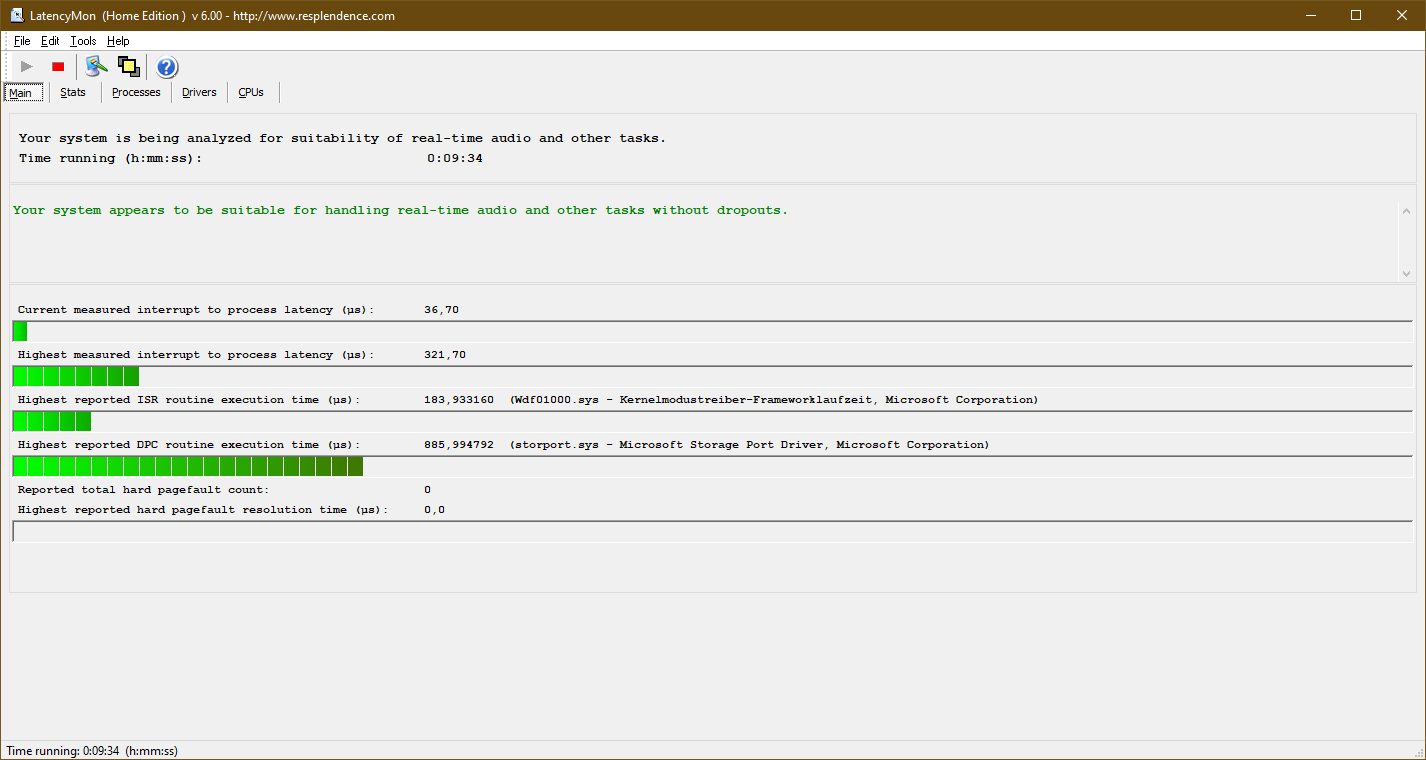Click the green 'Your system appears to be suitable' message
Screen dimensions: 1426x760
[x=400, y=211]
